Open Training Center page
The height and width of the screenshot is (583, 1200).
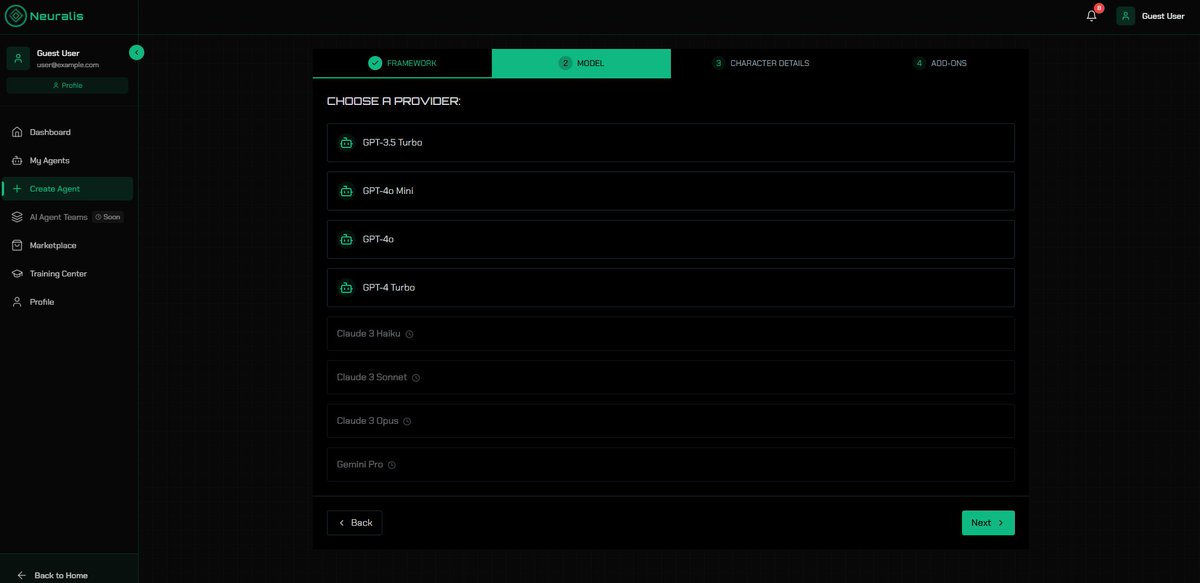pyautogui.click(x=67, y=273)
